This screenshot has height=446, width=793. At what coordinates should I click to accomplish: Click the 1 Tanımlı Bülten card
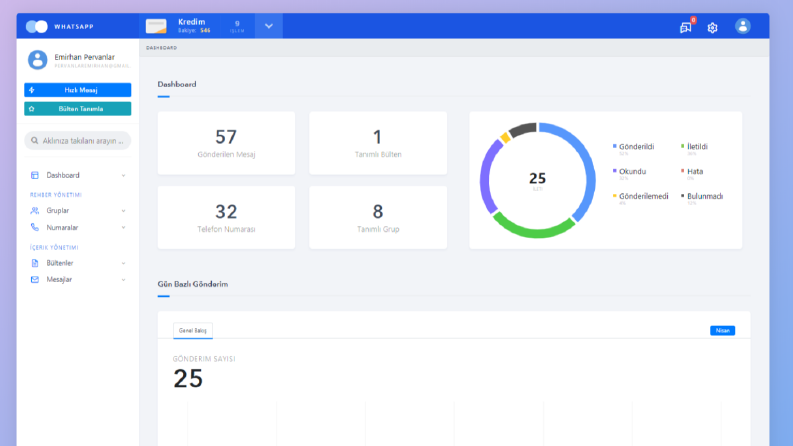(378, 143)
